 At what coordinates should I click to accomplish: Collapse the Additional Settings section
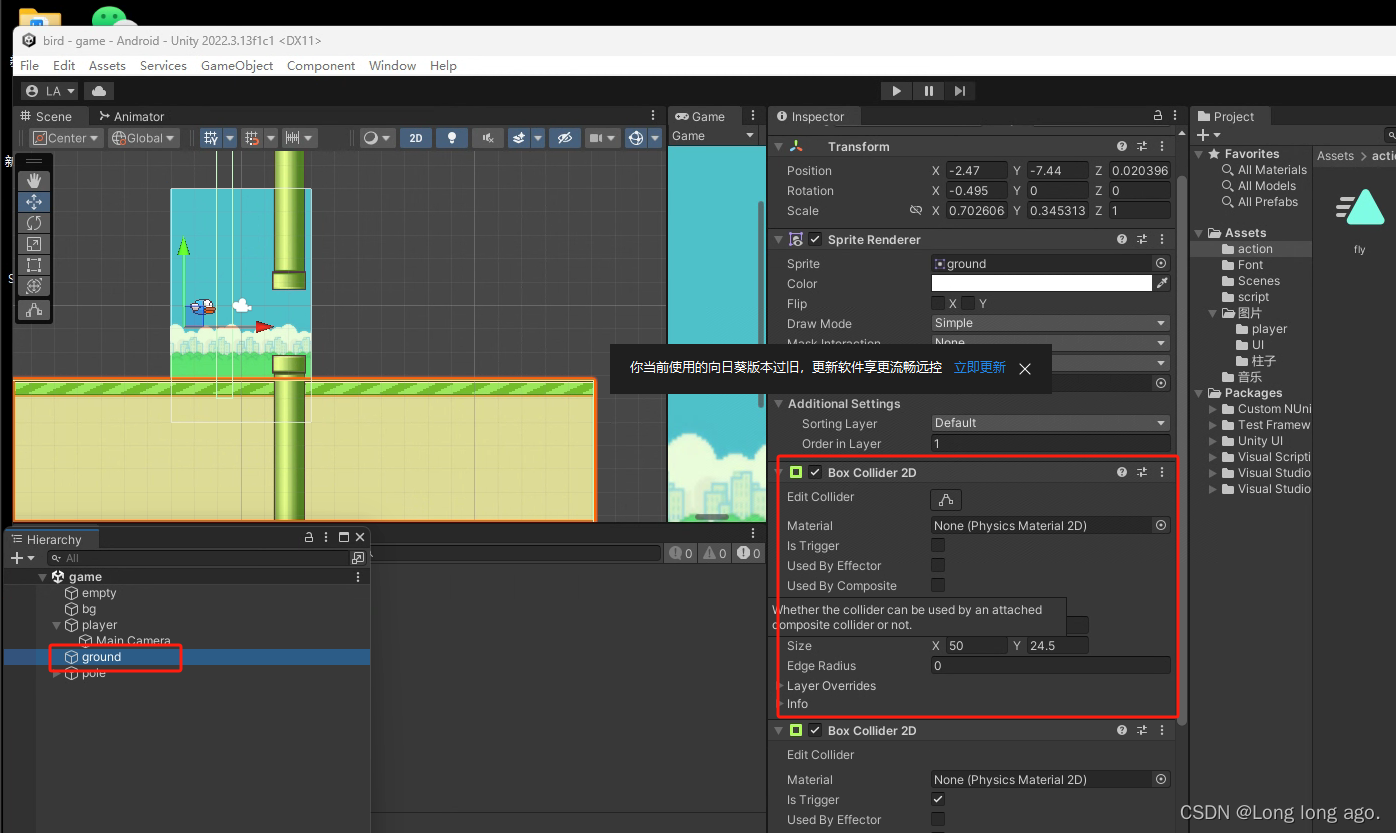pyautogui.click(x=779, y=404)
